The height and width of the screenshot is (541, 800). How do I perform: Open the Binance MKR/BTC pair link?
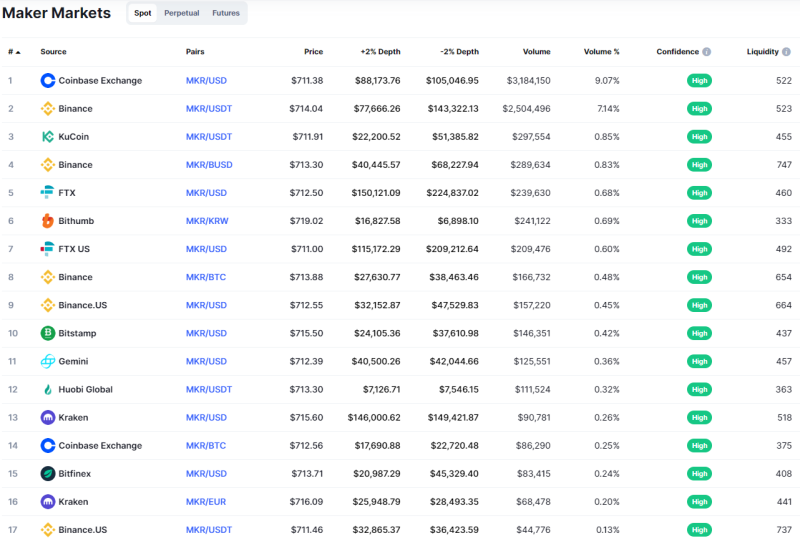(206, 277)
